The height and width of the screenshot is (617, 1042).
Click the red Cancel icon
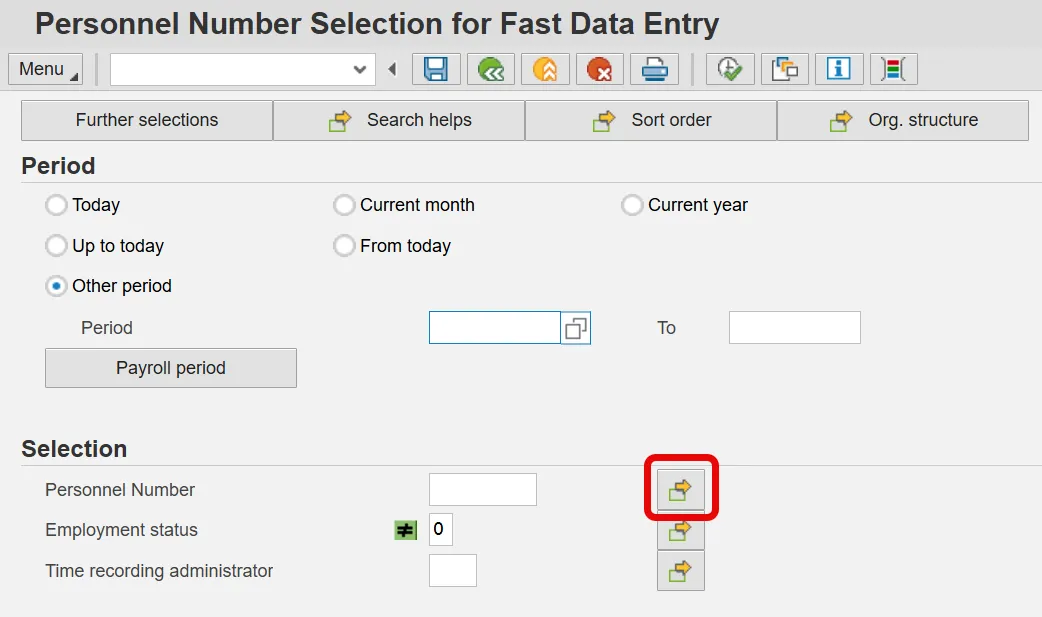(x=599, y=69)
